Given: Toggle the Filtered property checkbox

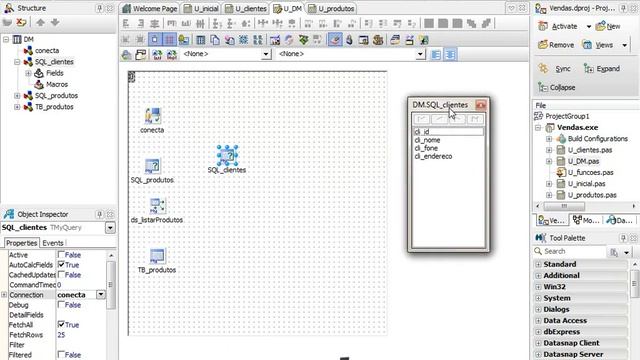Looking at the screenshot, I should pyautogui.click(x=61, y=354).
